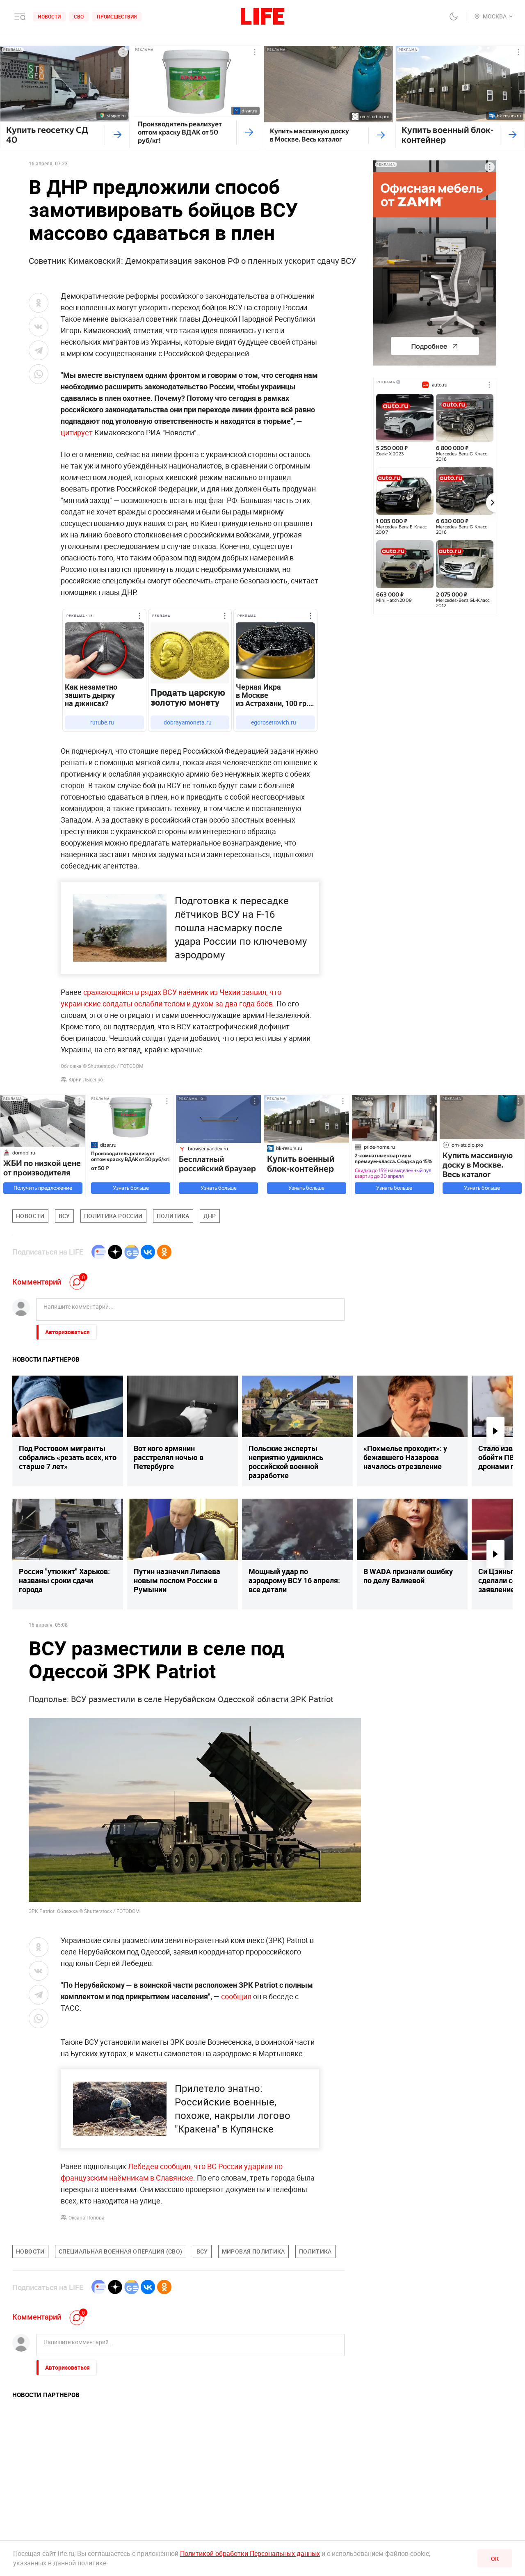This screenshot has height=2576, width=525.
Task: Open the first article's comment bubble icon
Action: pyautogui.click(x=77, y=1282)
